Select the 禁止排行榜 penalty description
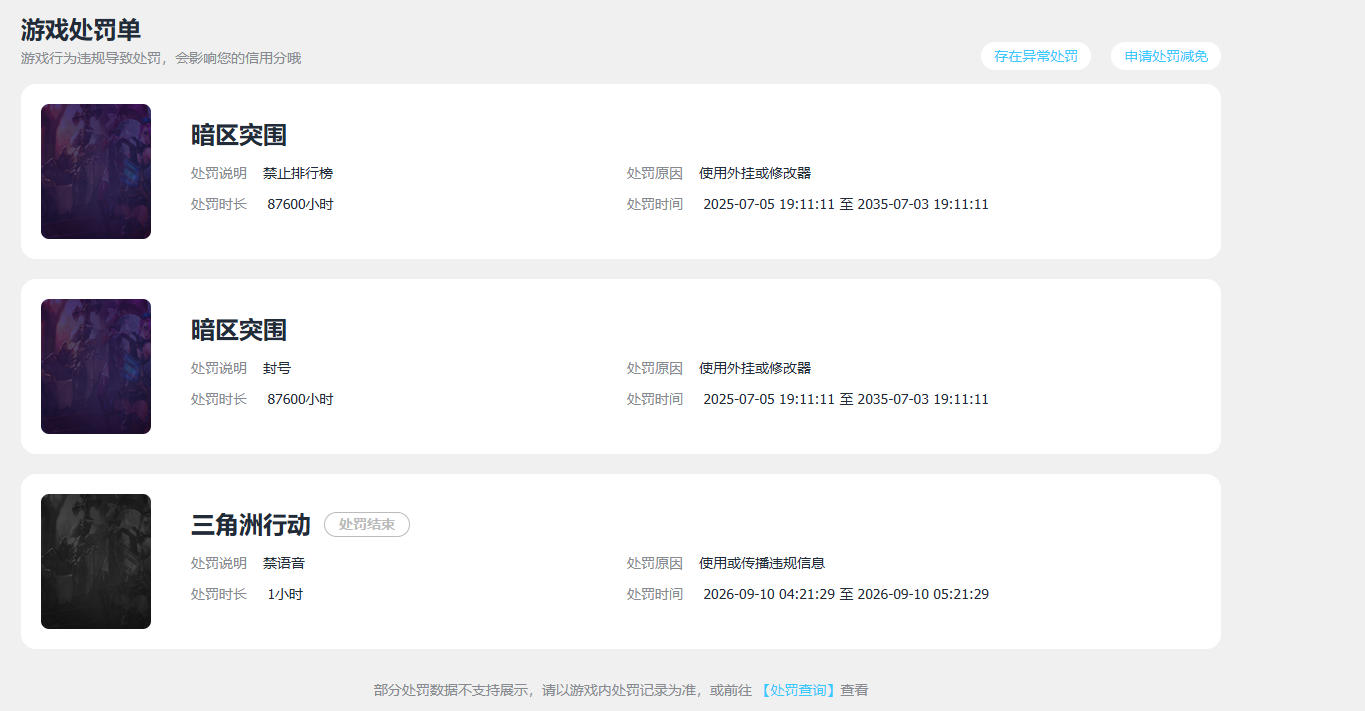 (x=298, y=173)
